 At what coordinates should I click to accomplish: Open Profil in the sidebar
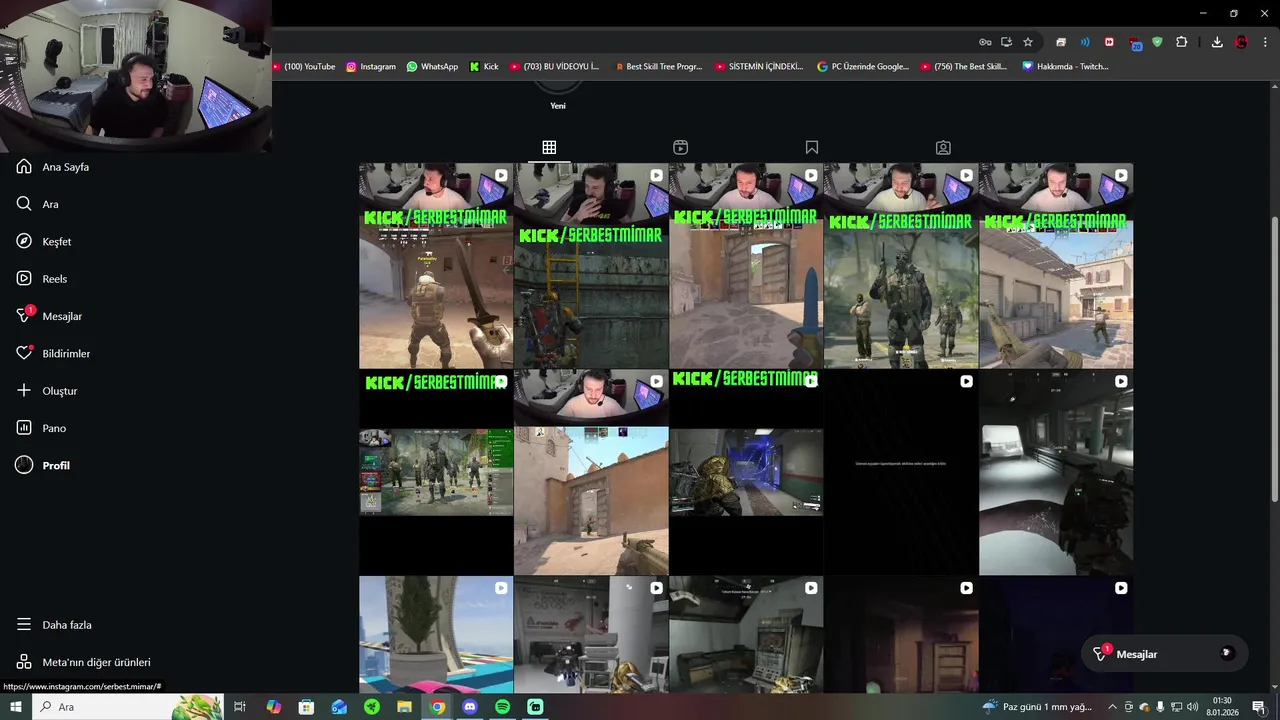[43, 466]
